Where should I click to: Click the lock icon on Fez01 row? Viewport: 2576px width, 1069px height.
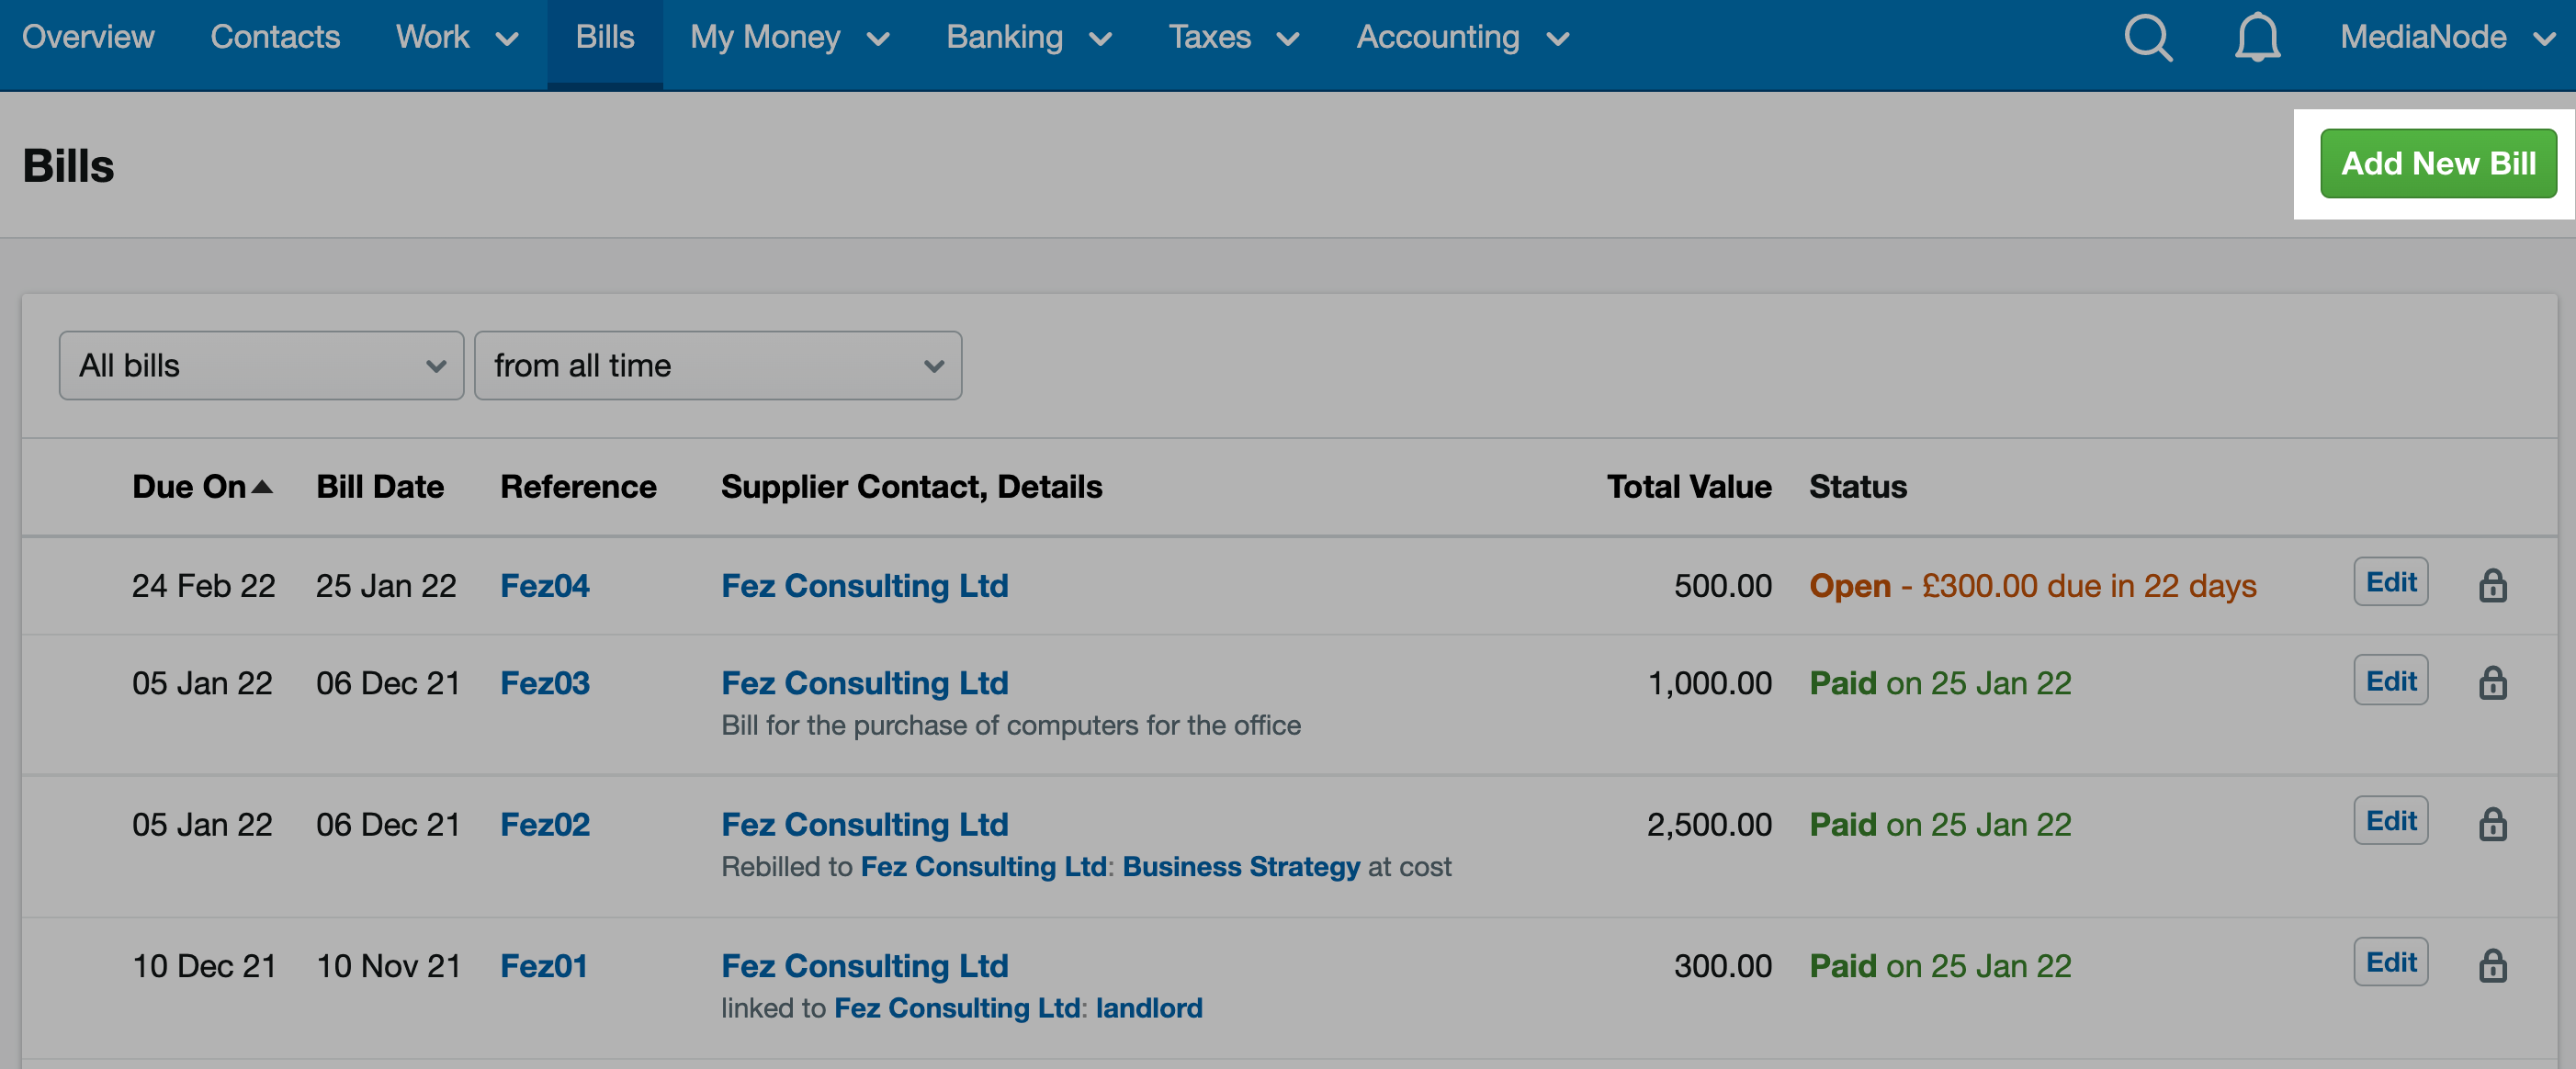click(2492, 966)
